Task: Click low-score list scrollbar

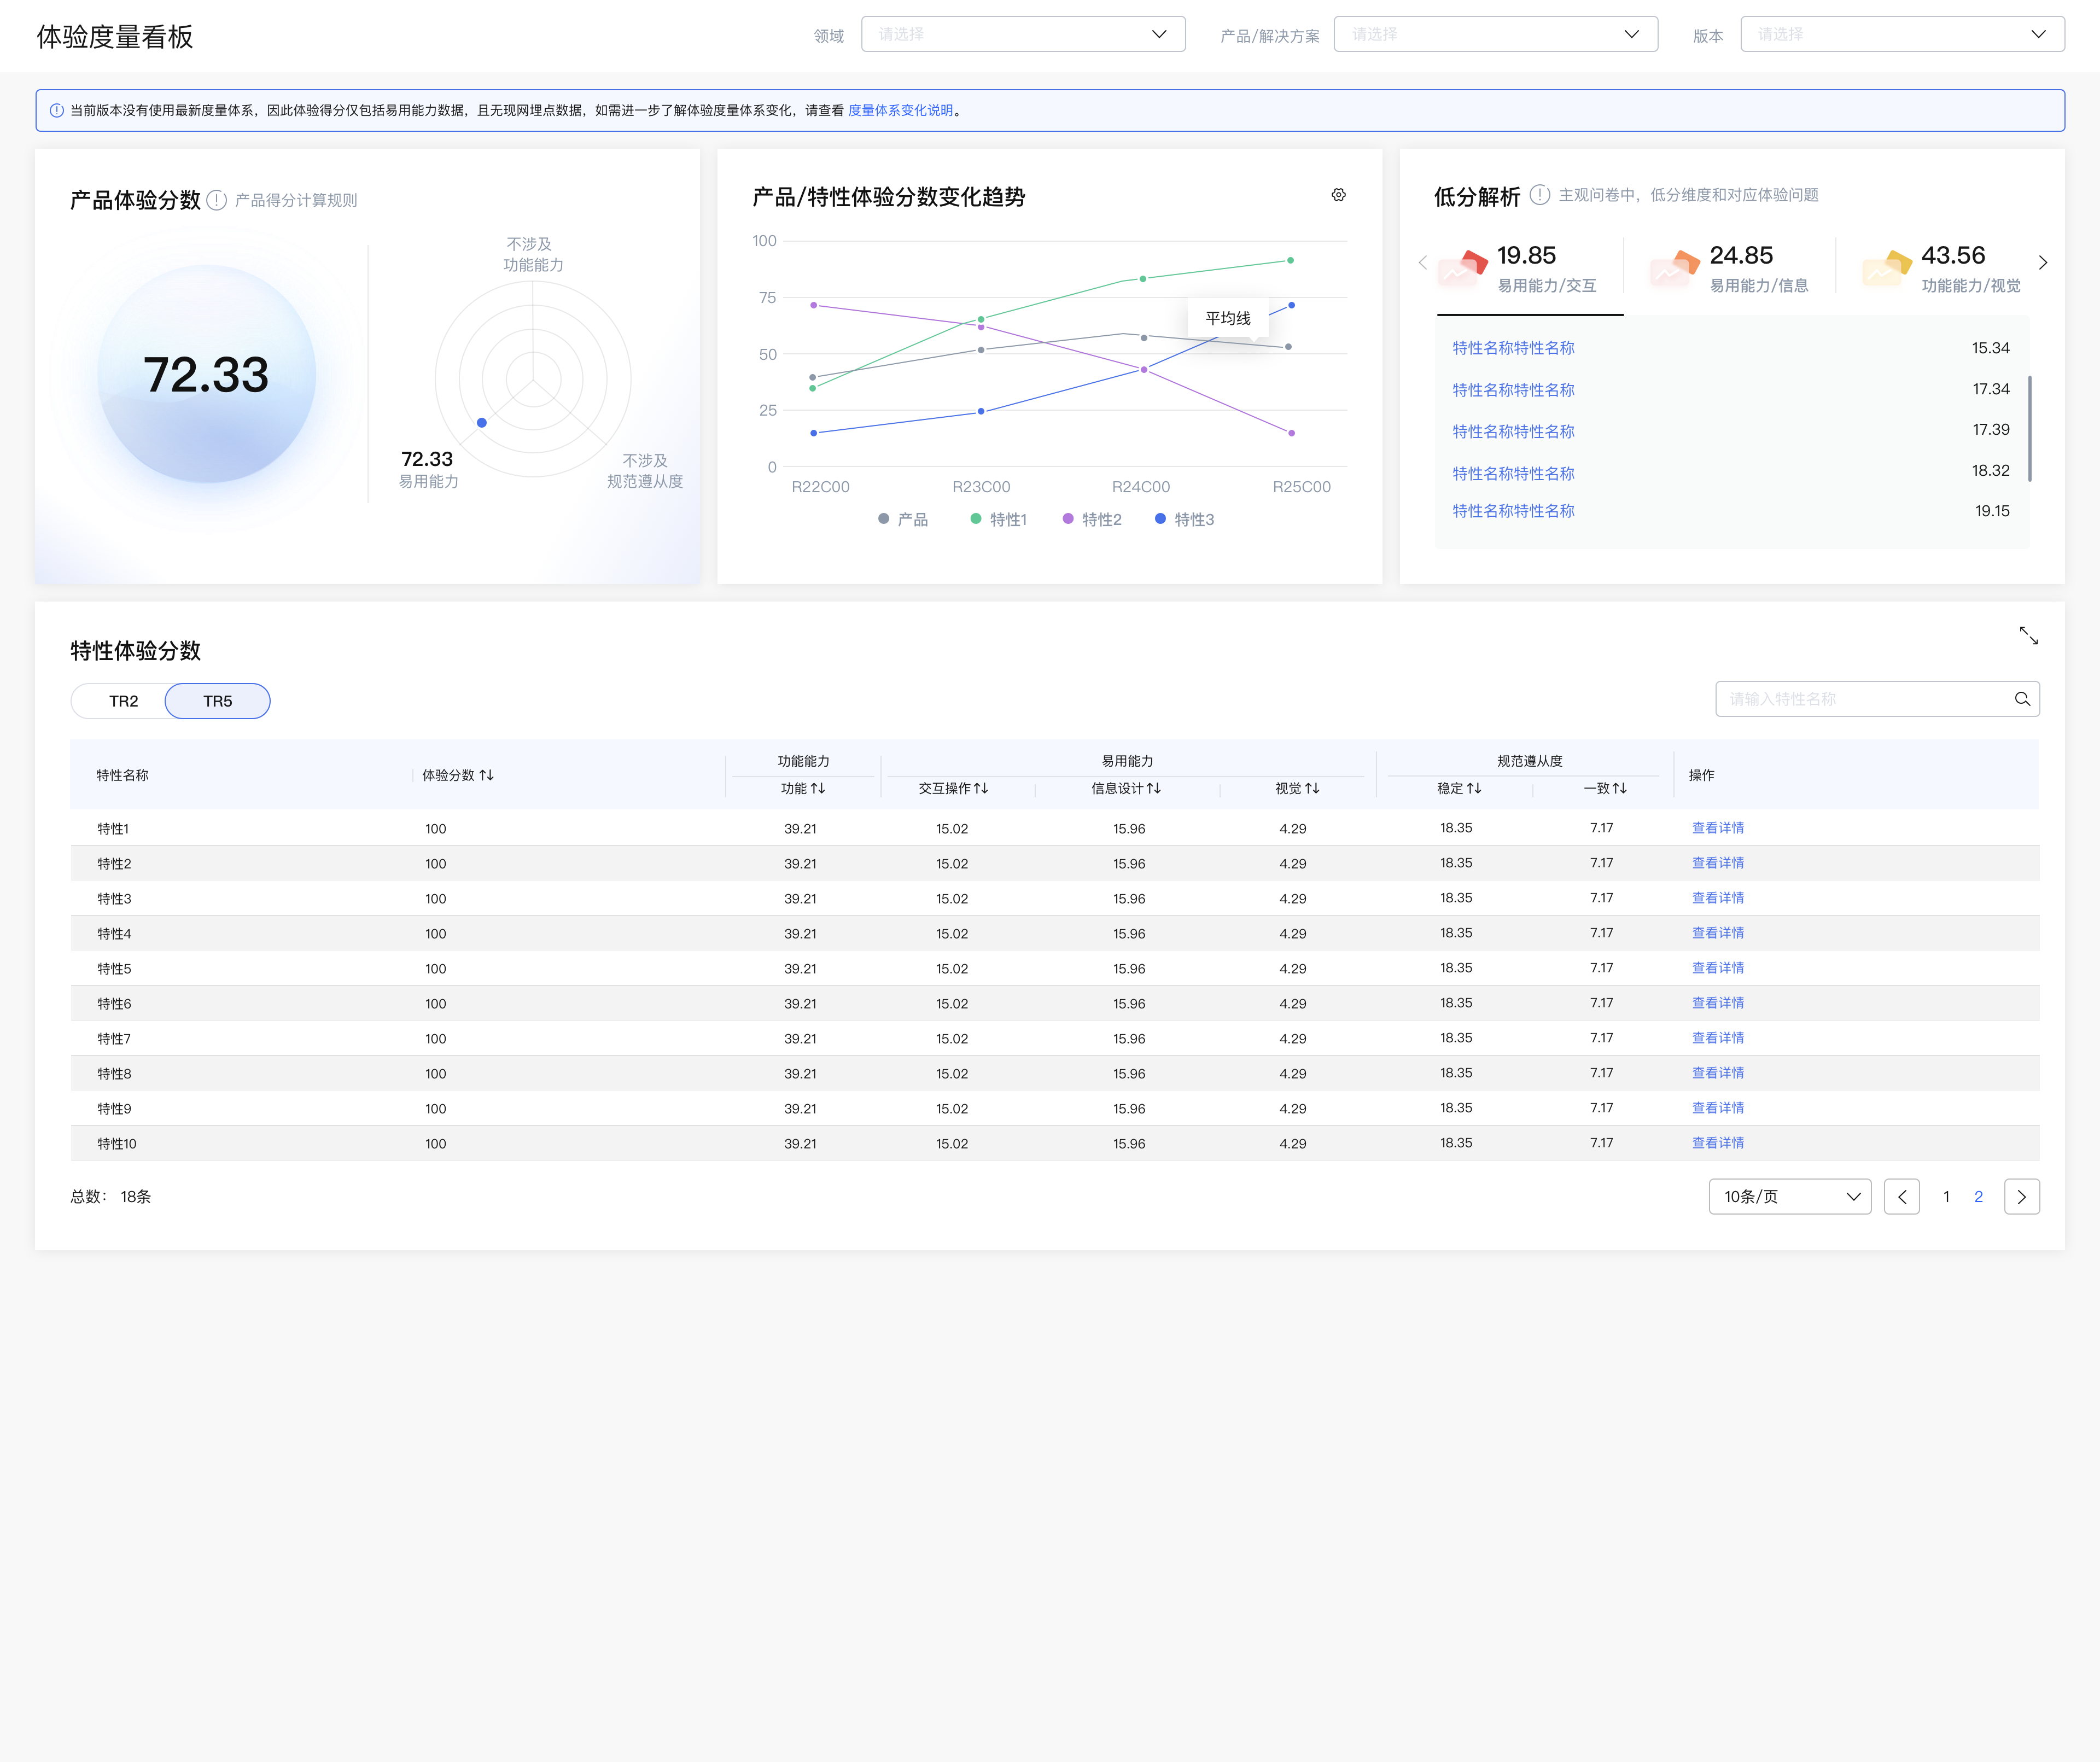Action: (2029, 429)
